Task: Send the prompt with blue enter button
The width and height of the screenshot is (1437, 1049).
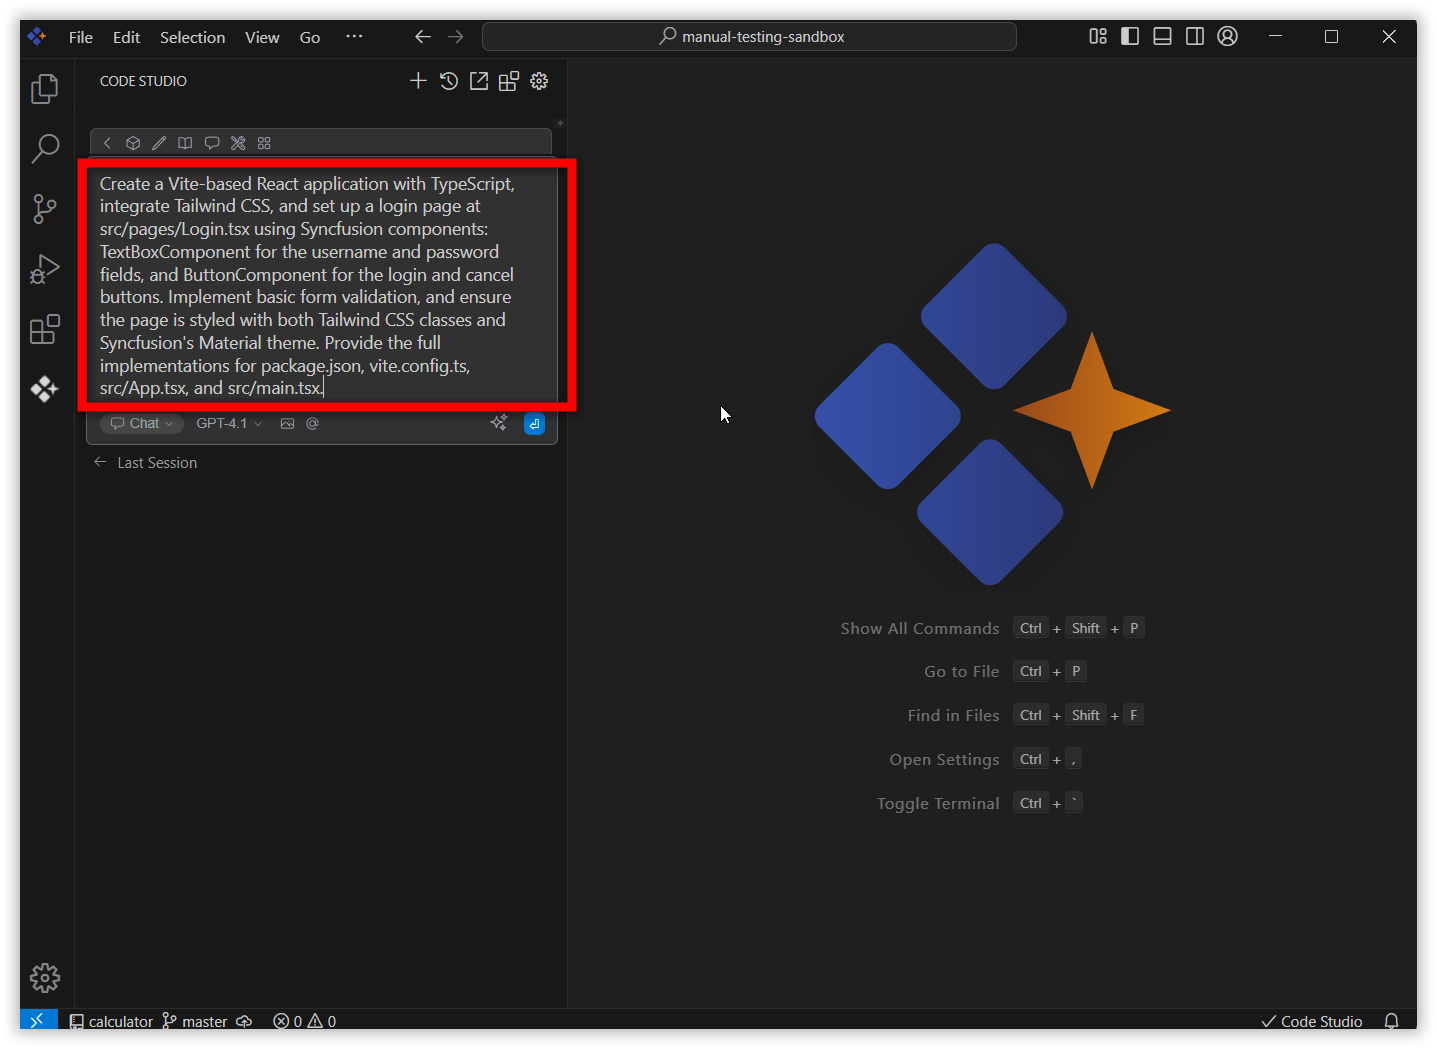Action: 535,424
